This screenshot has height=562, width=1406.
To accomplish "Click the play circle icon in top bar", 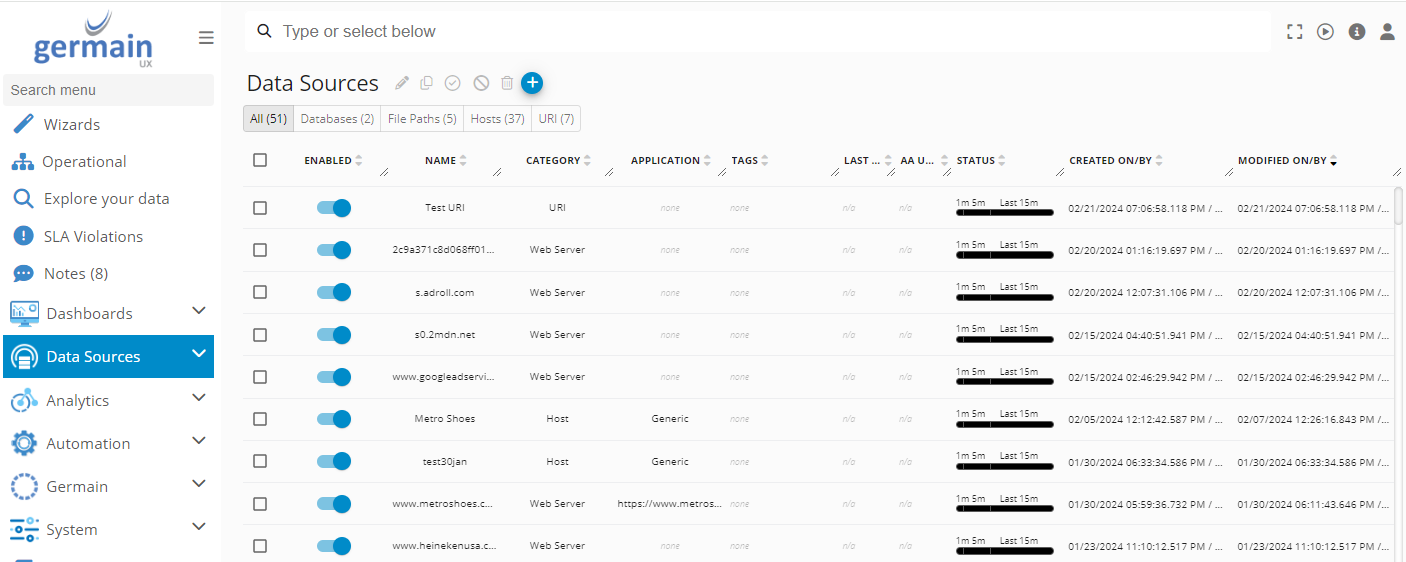I will pos(1325,32).
